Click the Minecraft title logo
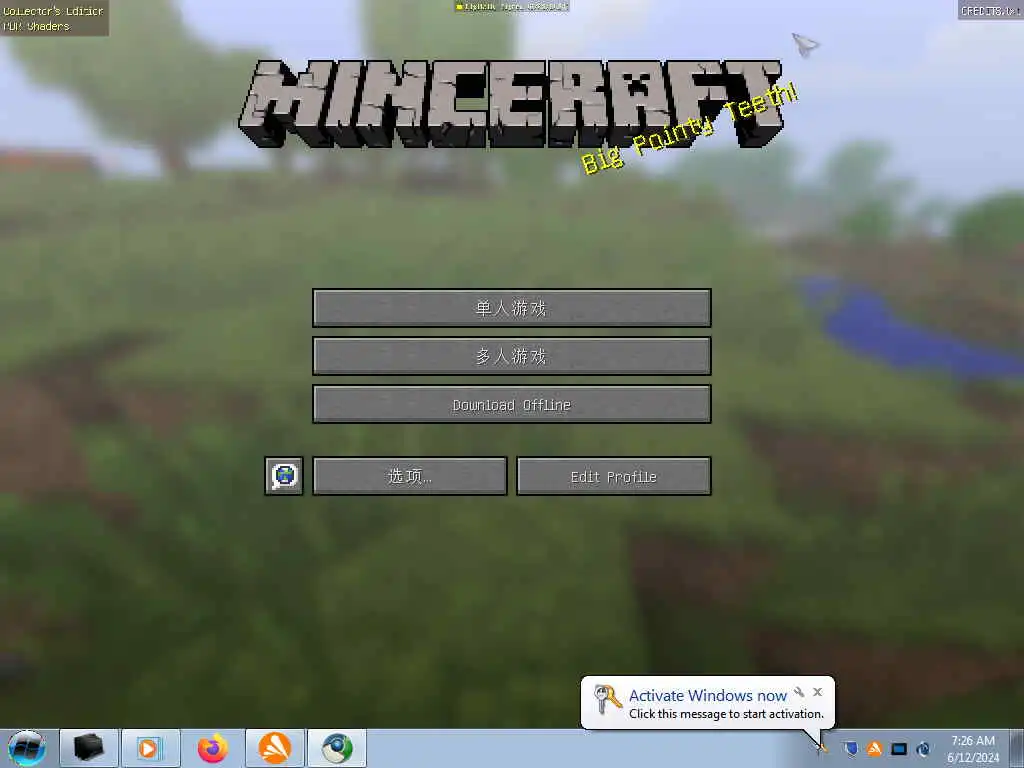 click(511, 103)
